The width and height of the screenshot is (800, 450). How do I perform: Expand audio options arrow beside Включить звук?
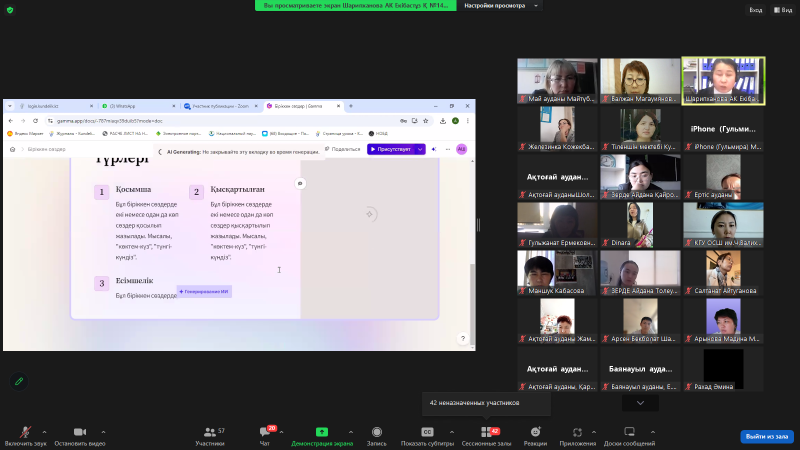click(46, 432)
